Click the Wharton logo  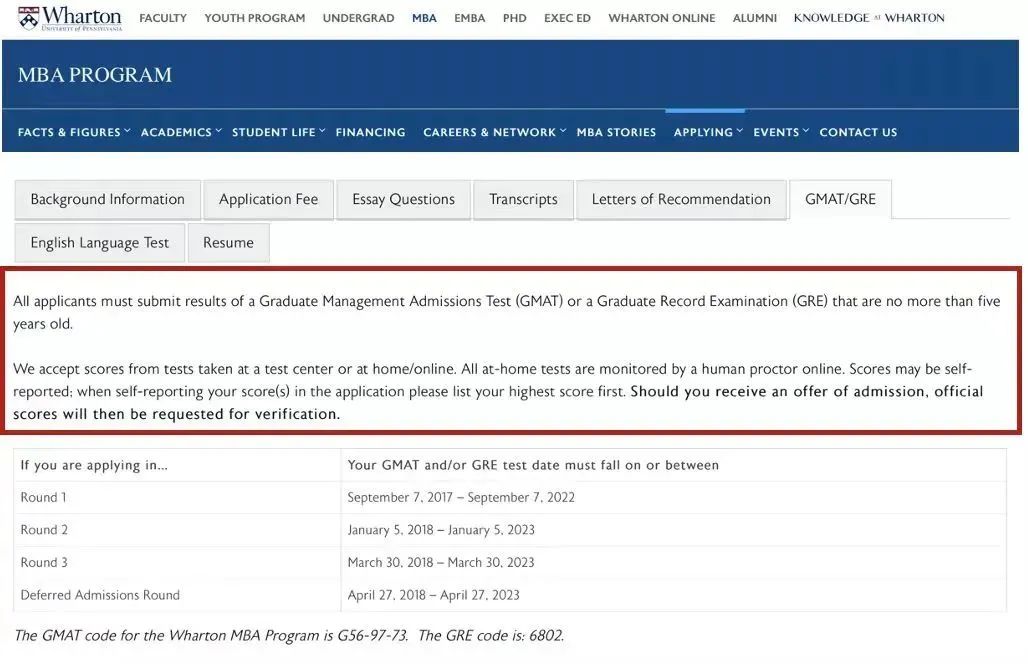pyautogui.click(x=70, y=18)
